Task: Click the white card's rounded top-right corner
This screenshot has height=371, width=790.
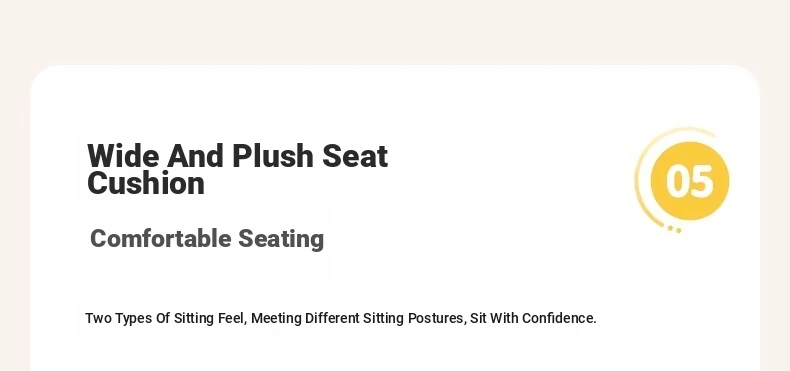Action: 747,77
